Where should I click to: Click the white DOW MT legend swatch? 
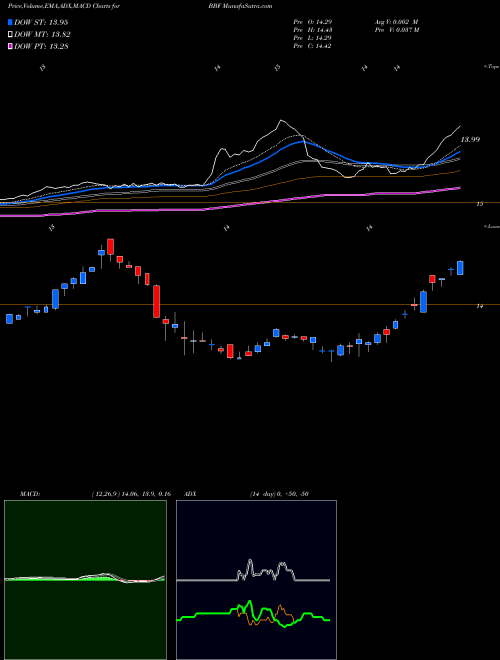coord(11,35)
